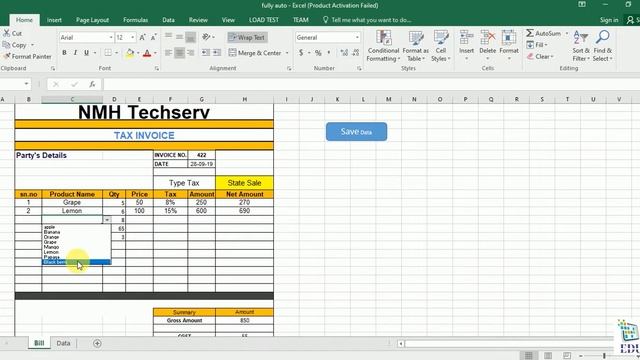This screenshot has width=640, height=360.
Task: Open the Format cells menu icon
Action: (509, 37)
